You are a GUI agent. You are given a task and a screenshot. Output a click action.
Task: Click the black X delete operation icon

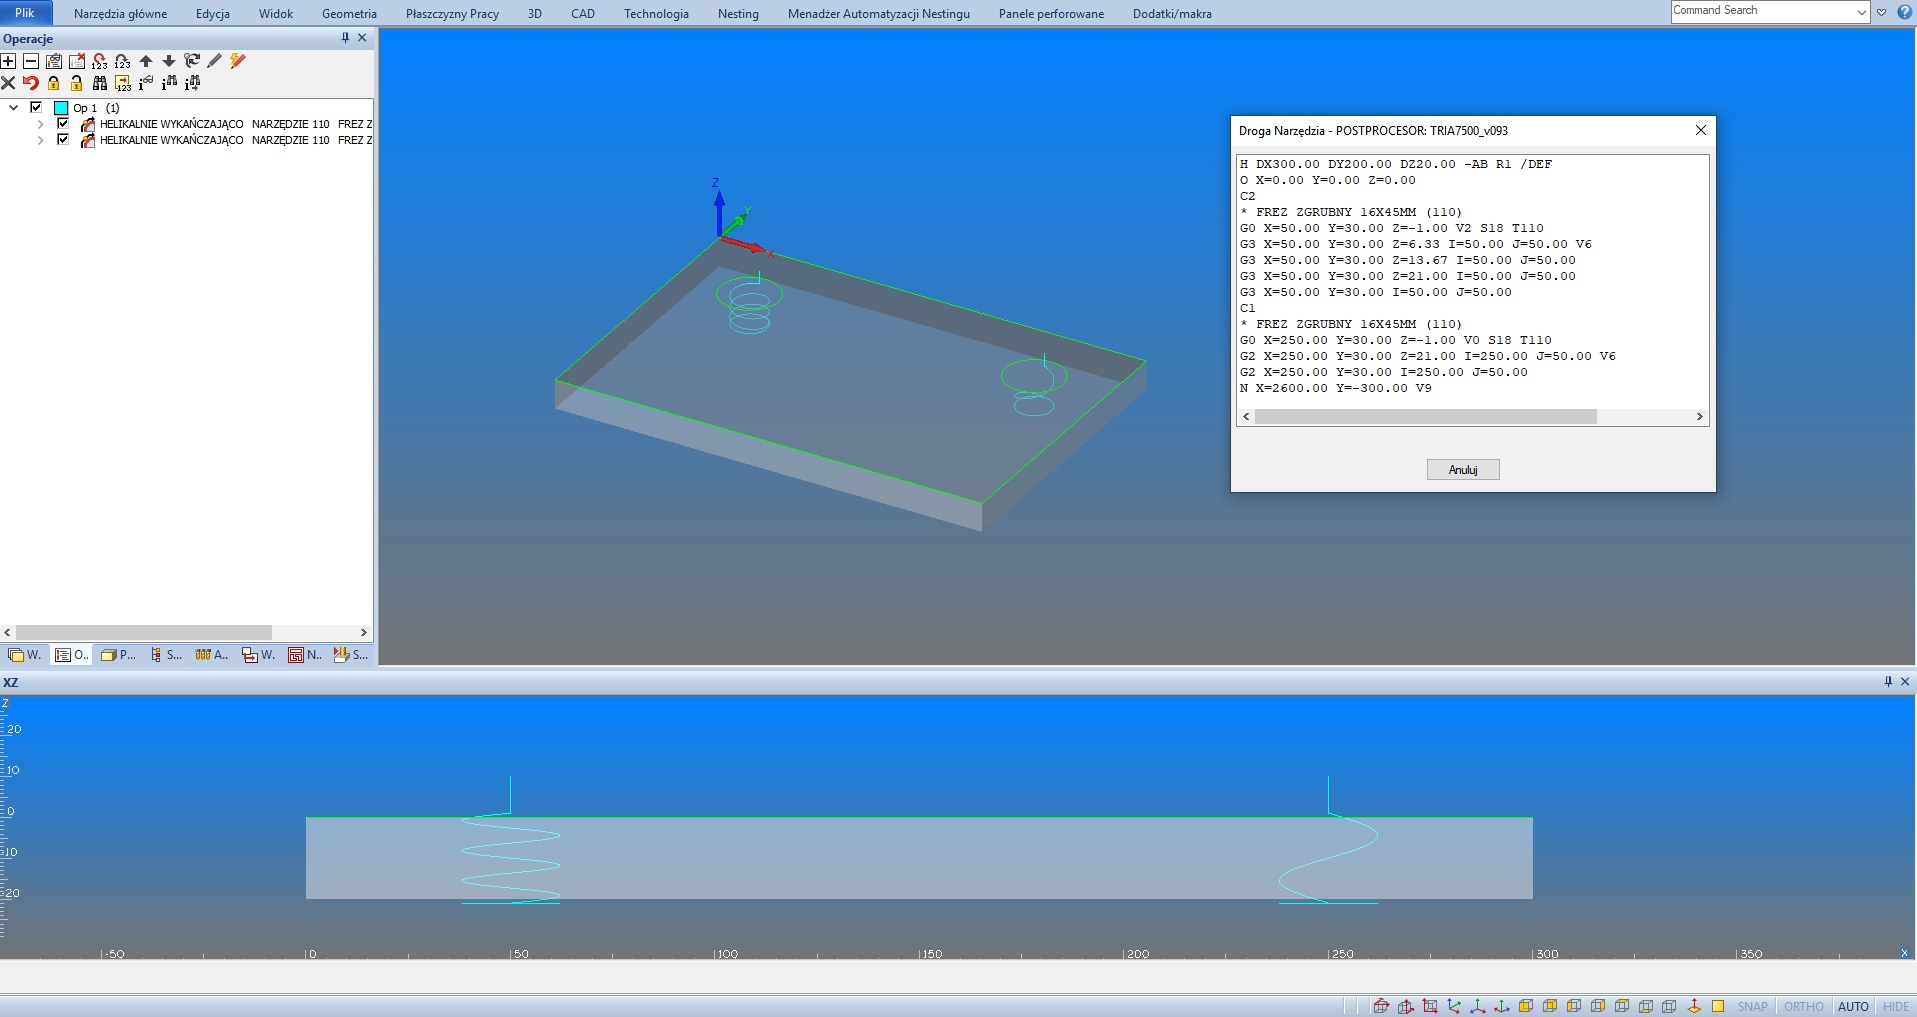tap(8, 83)
